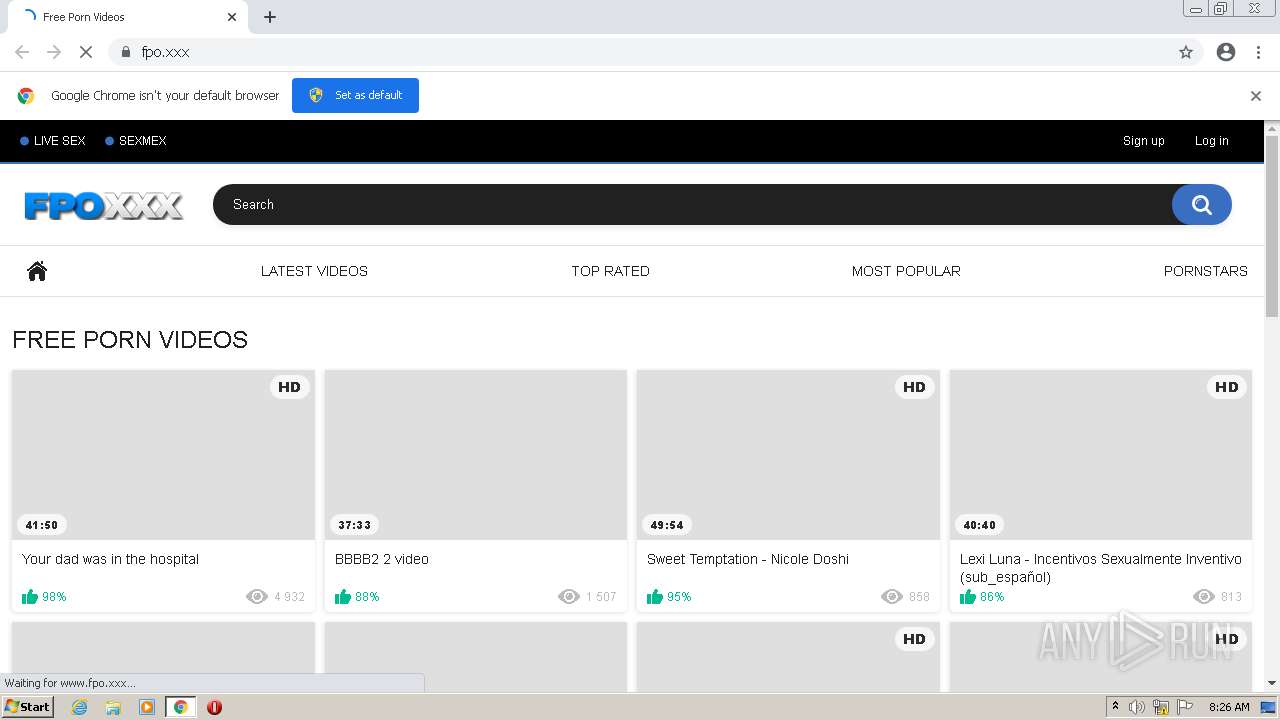Click the red circular taskbar icon
The height and width of the screenshot is (720, 1280).
tap(214, 707)
